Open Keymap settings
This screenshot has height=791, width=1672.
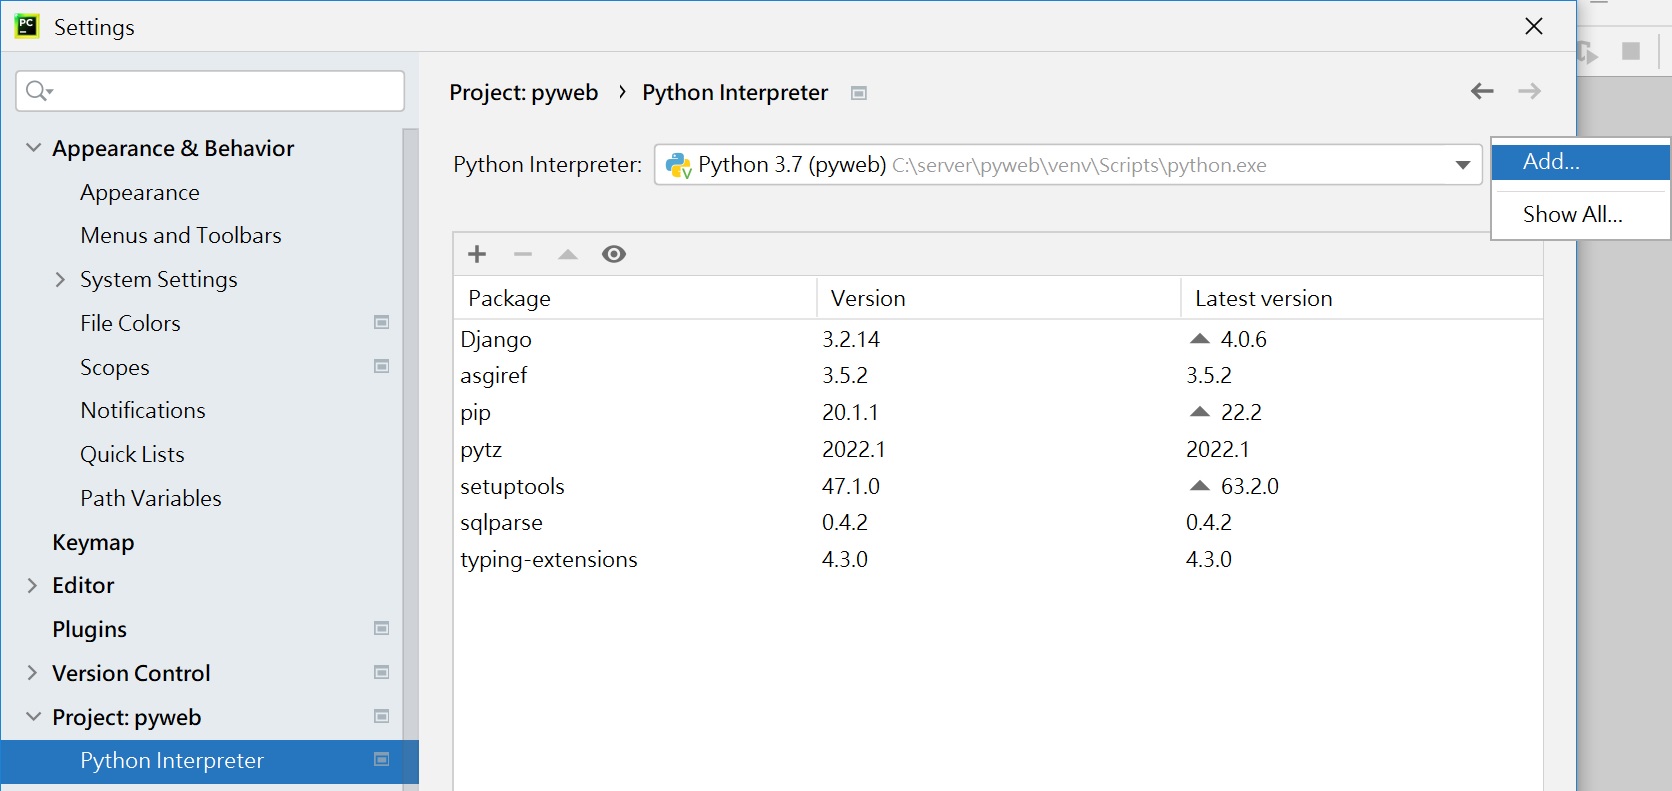(x=93, y=542)
